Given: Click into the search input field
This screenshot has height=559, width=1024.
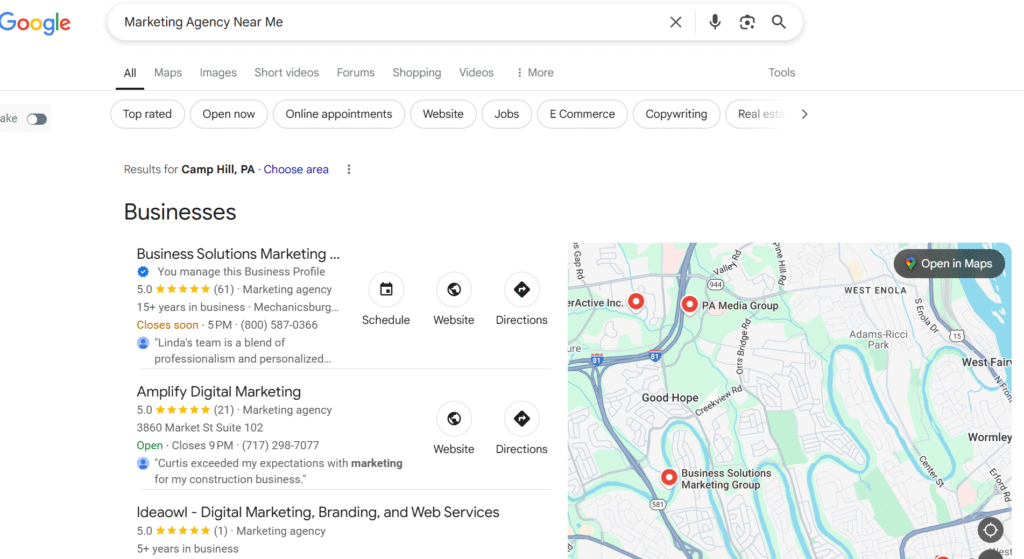Looking at the screenshot, I should tap(392, 22).
